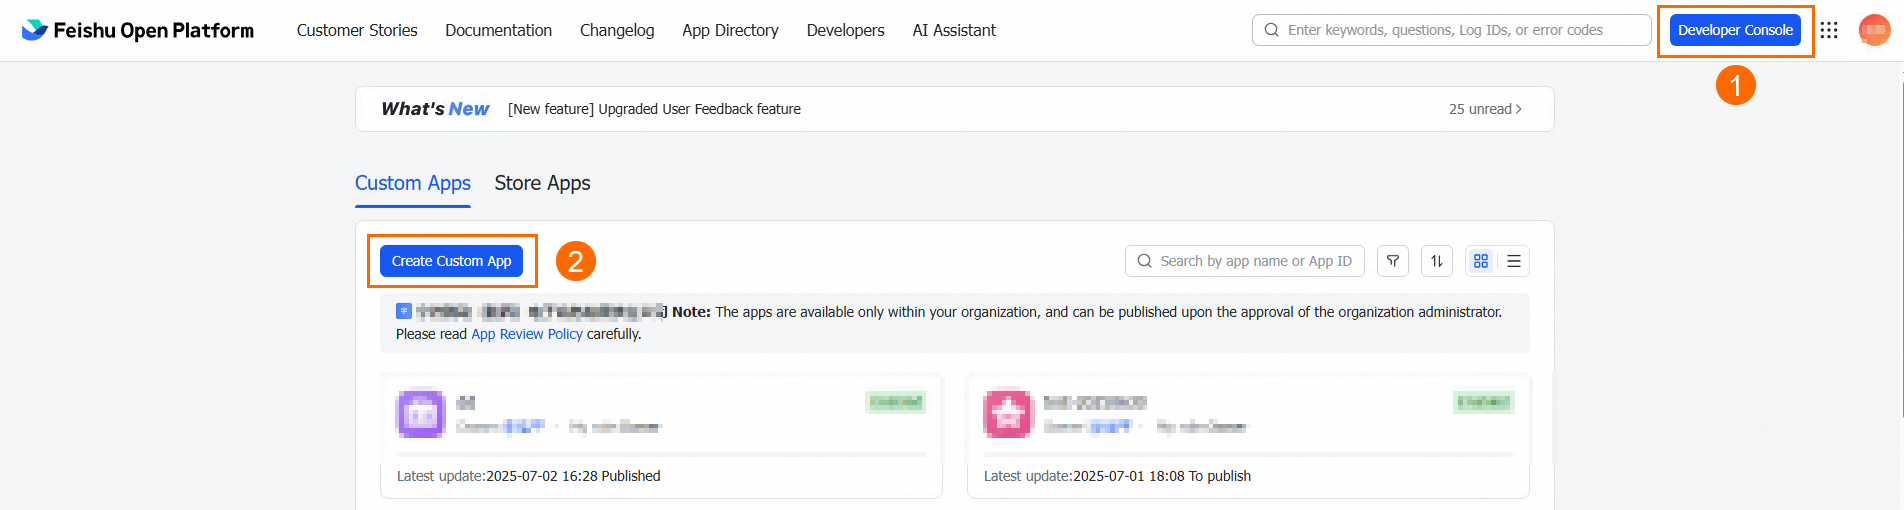Click the Developer Console button

[x=1735, y=30]
